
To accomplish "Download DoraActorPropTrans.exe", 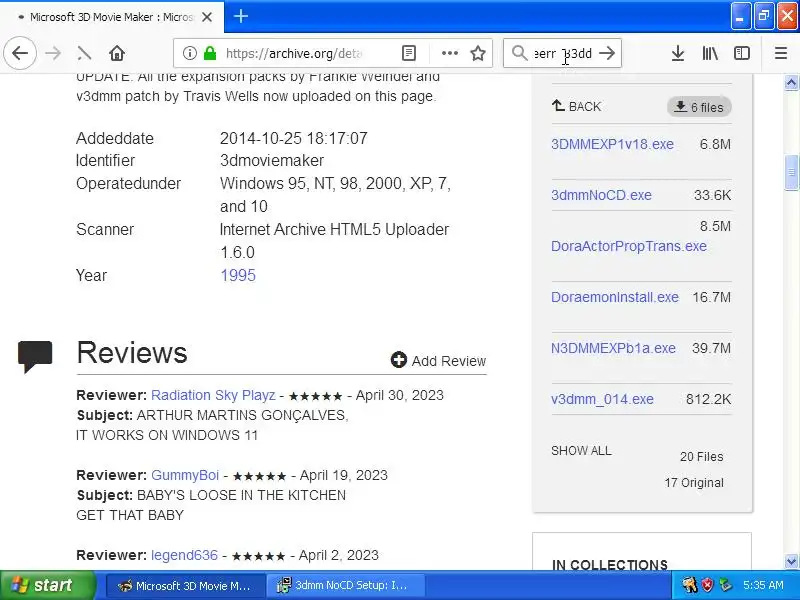I will pos(629,246).
